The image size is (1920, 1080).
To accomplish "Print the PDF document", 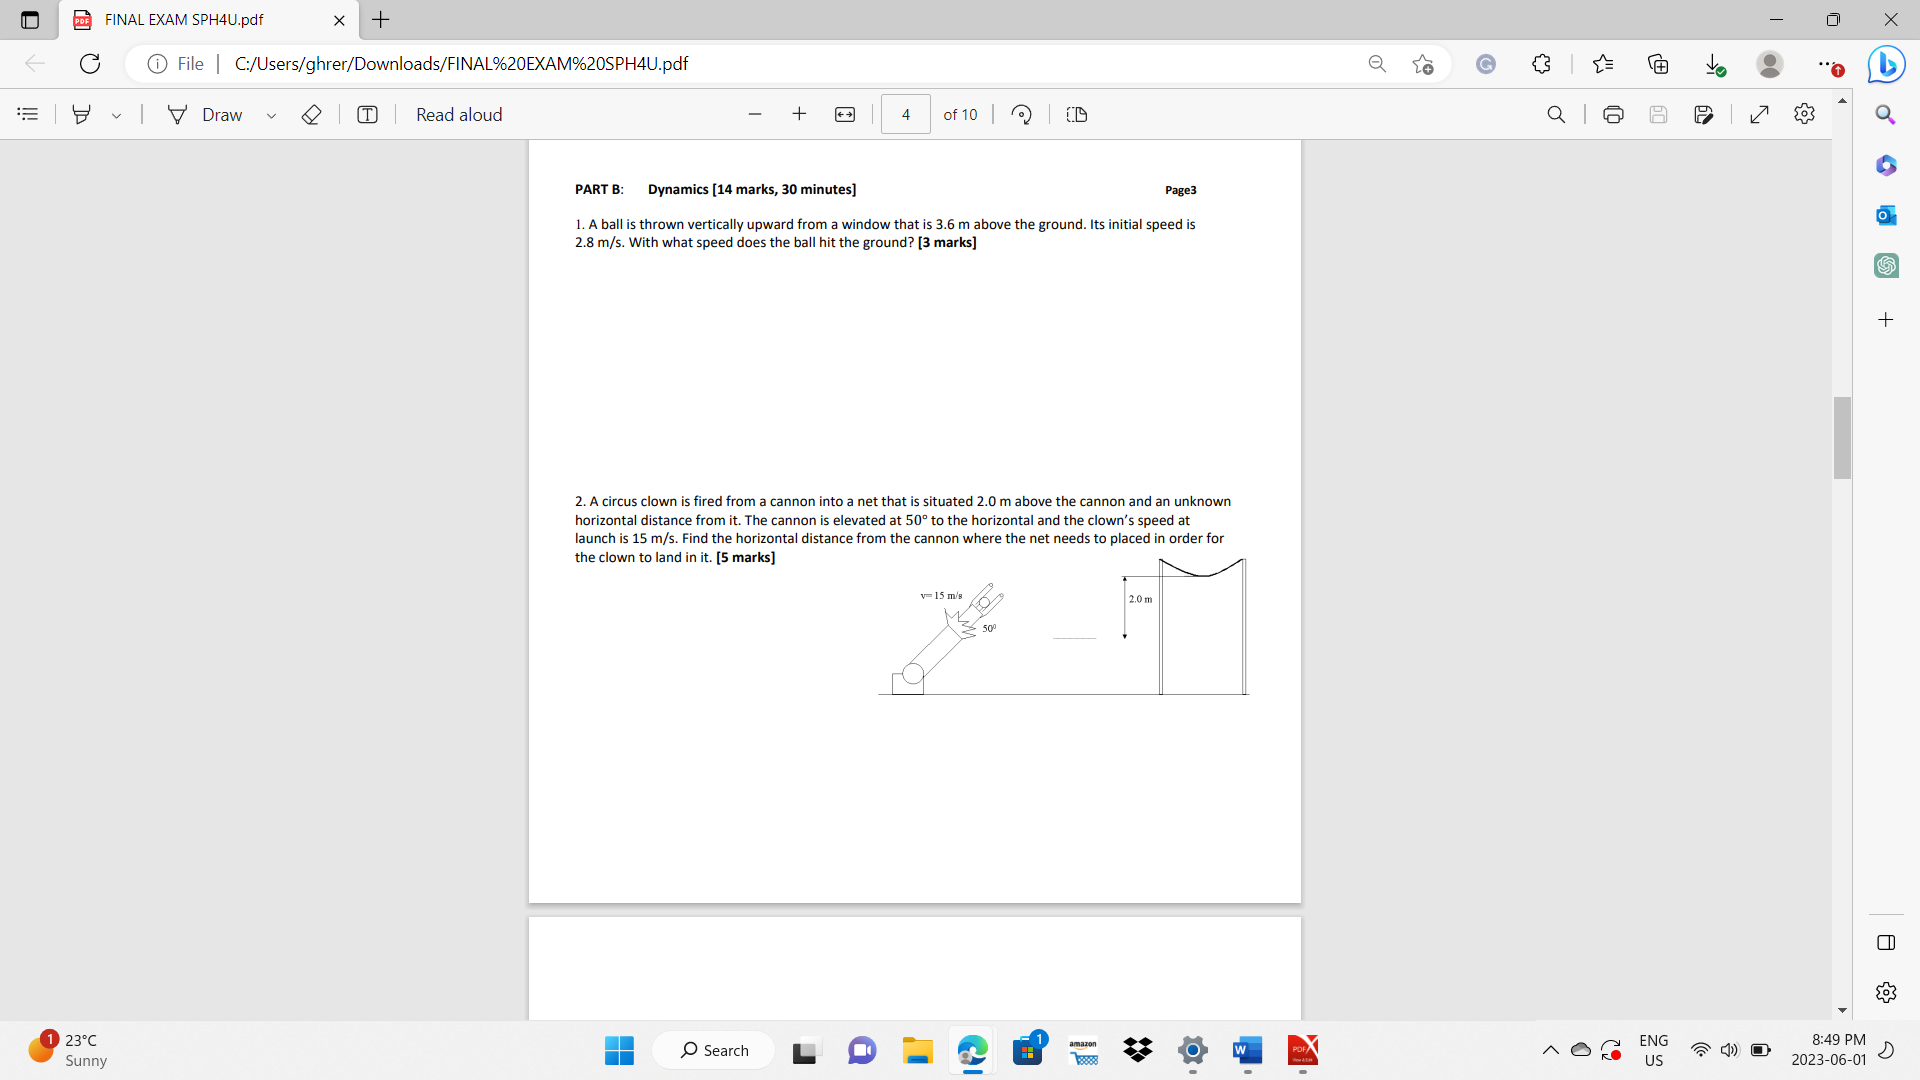I will click(1613, 114).
